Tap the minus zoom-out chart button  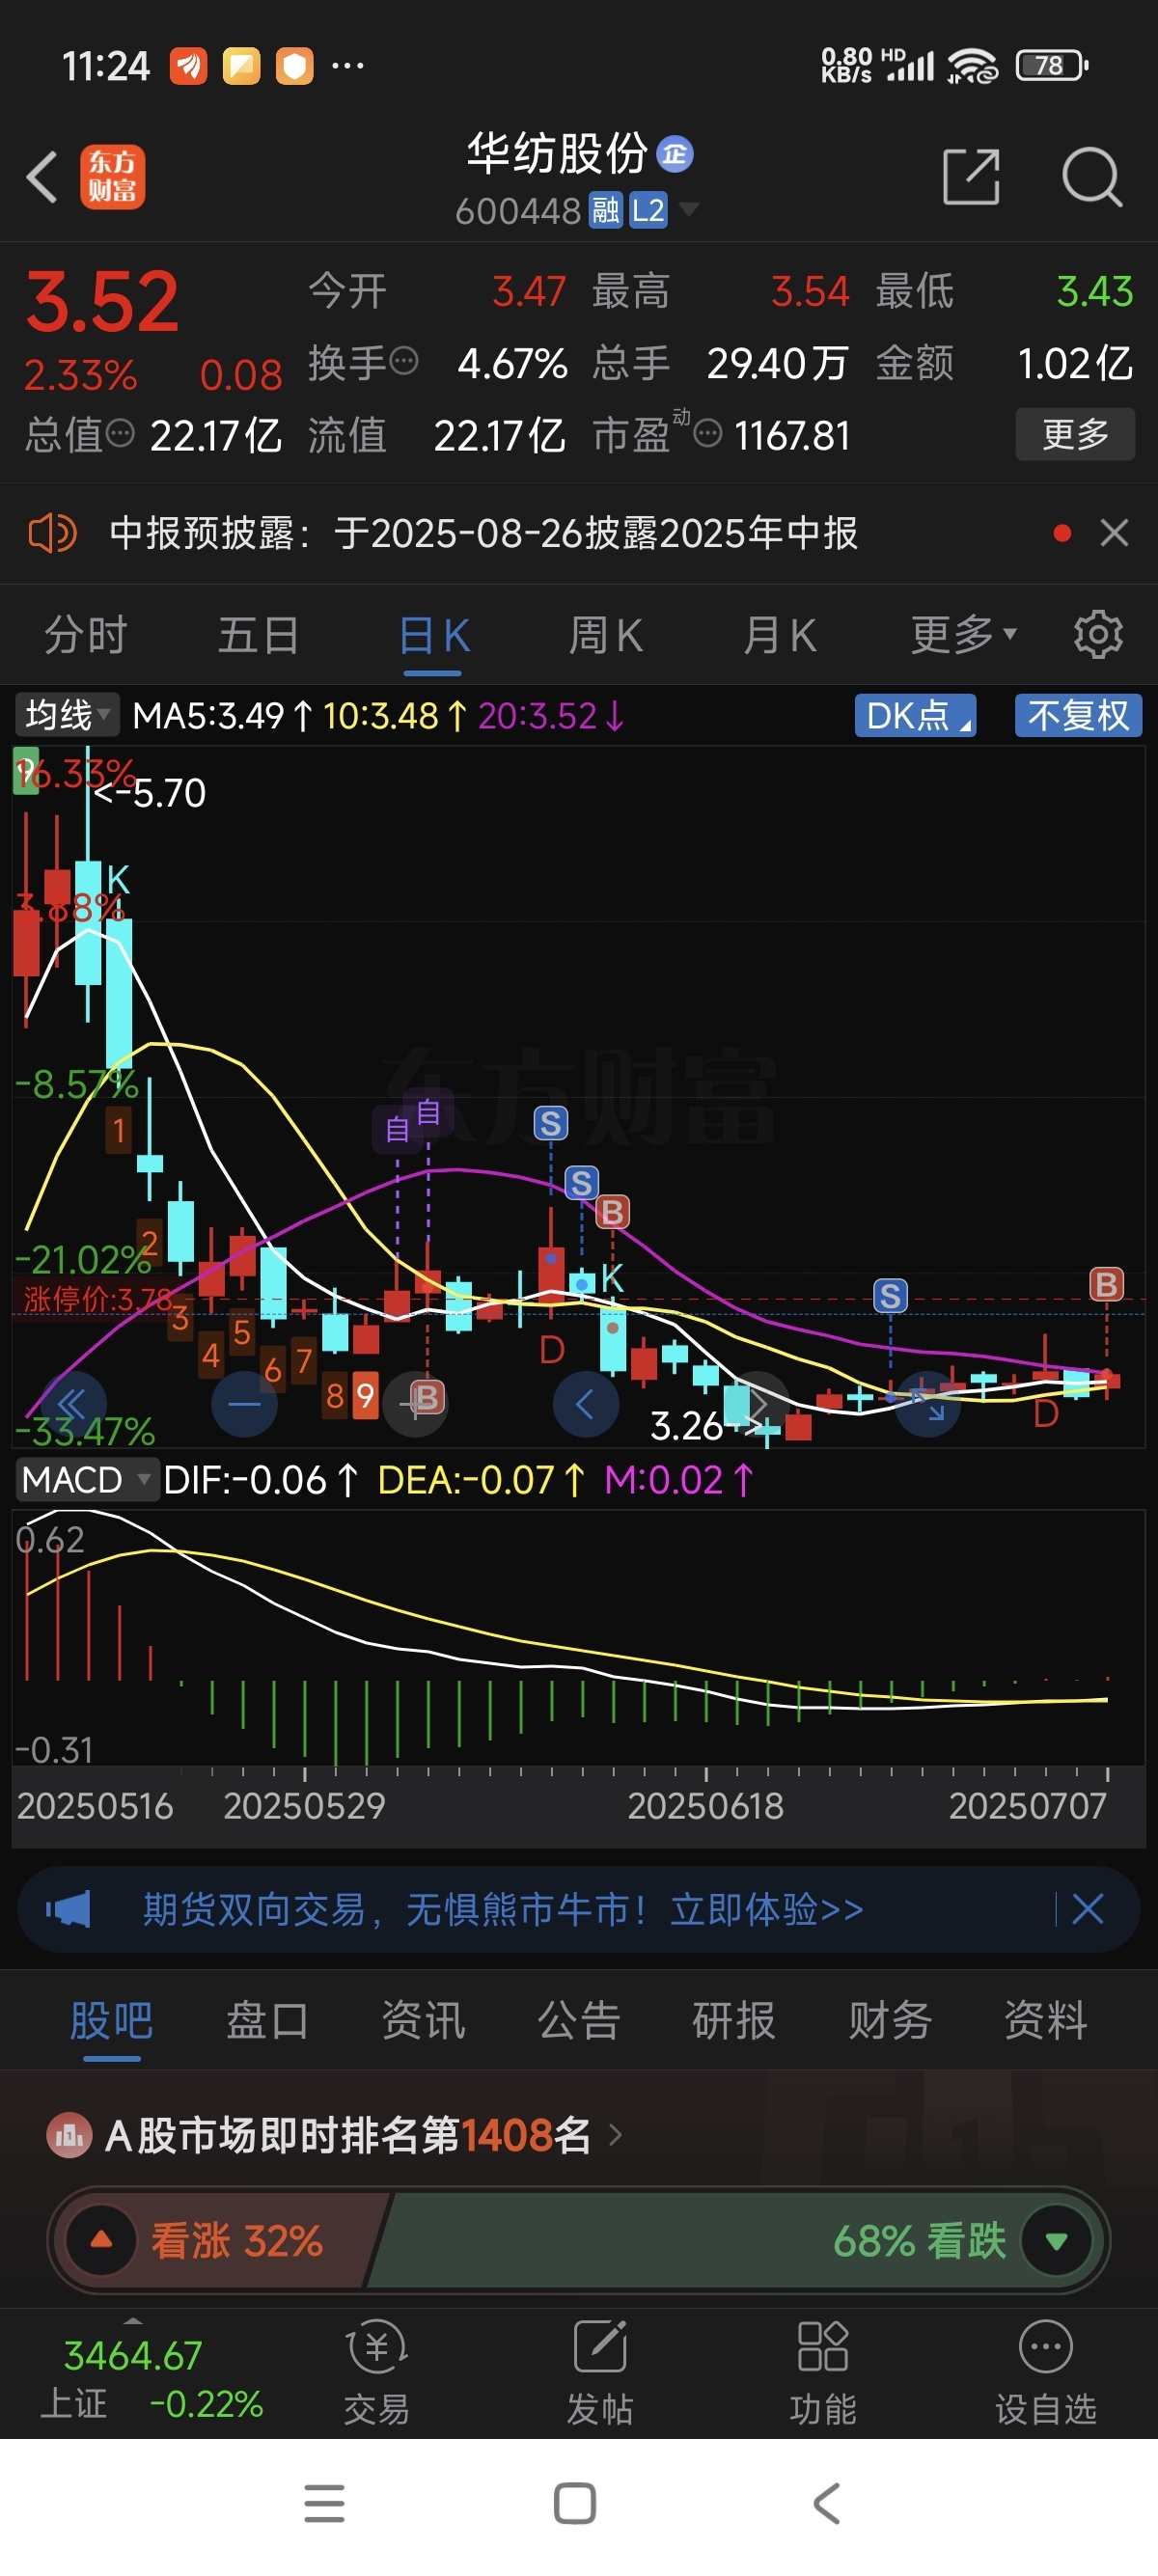(244, 1404)
